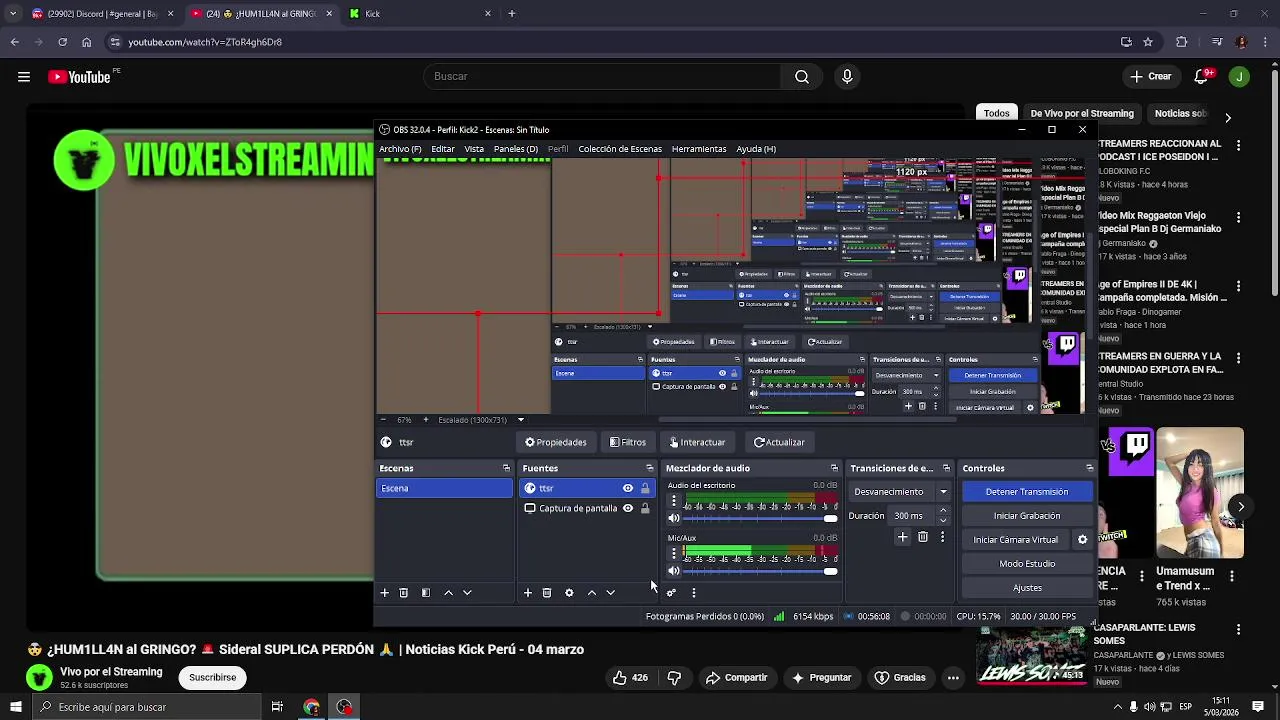Click Iniciar Grabación button
Image resolution: width=1280 pixels, height=720 pixels.
[x=1027, y=516]
